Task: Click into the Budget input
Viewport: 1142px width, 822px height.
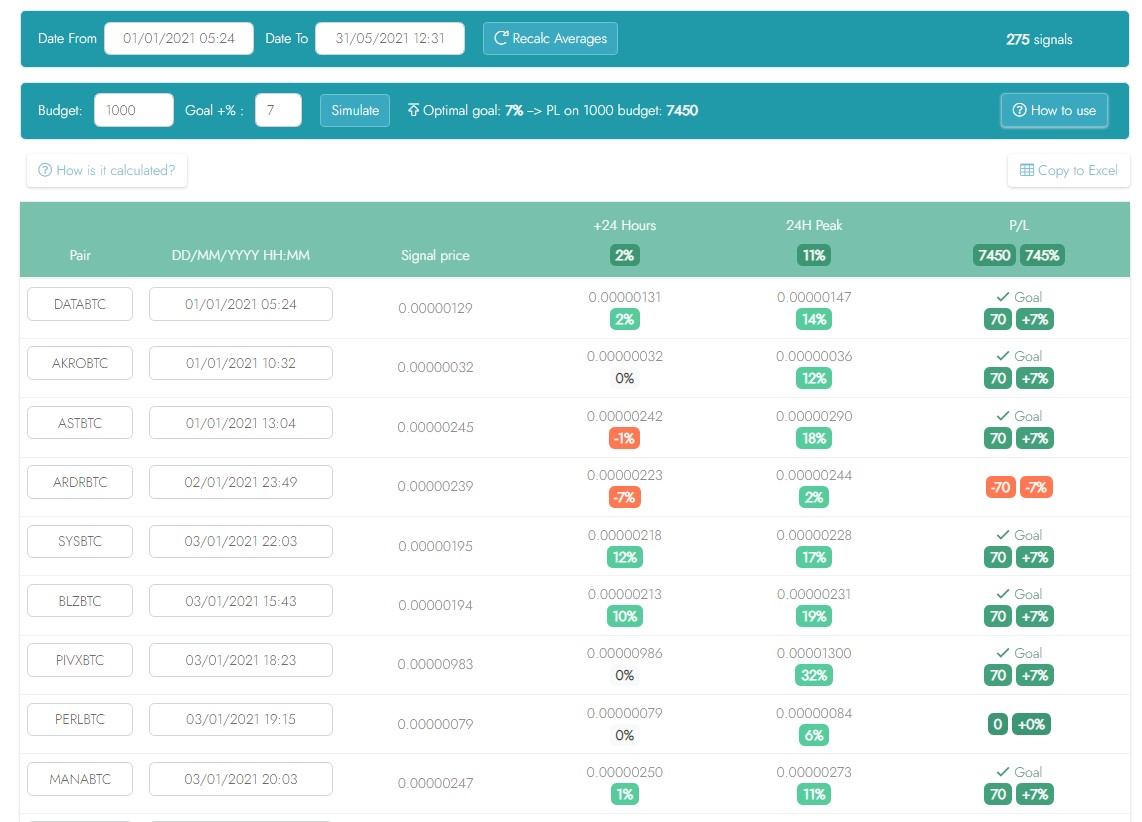Action: (x=134, y=110)
